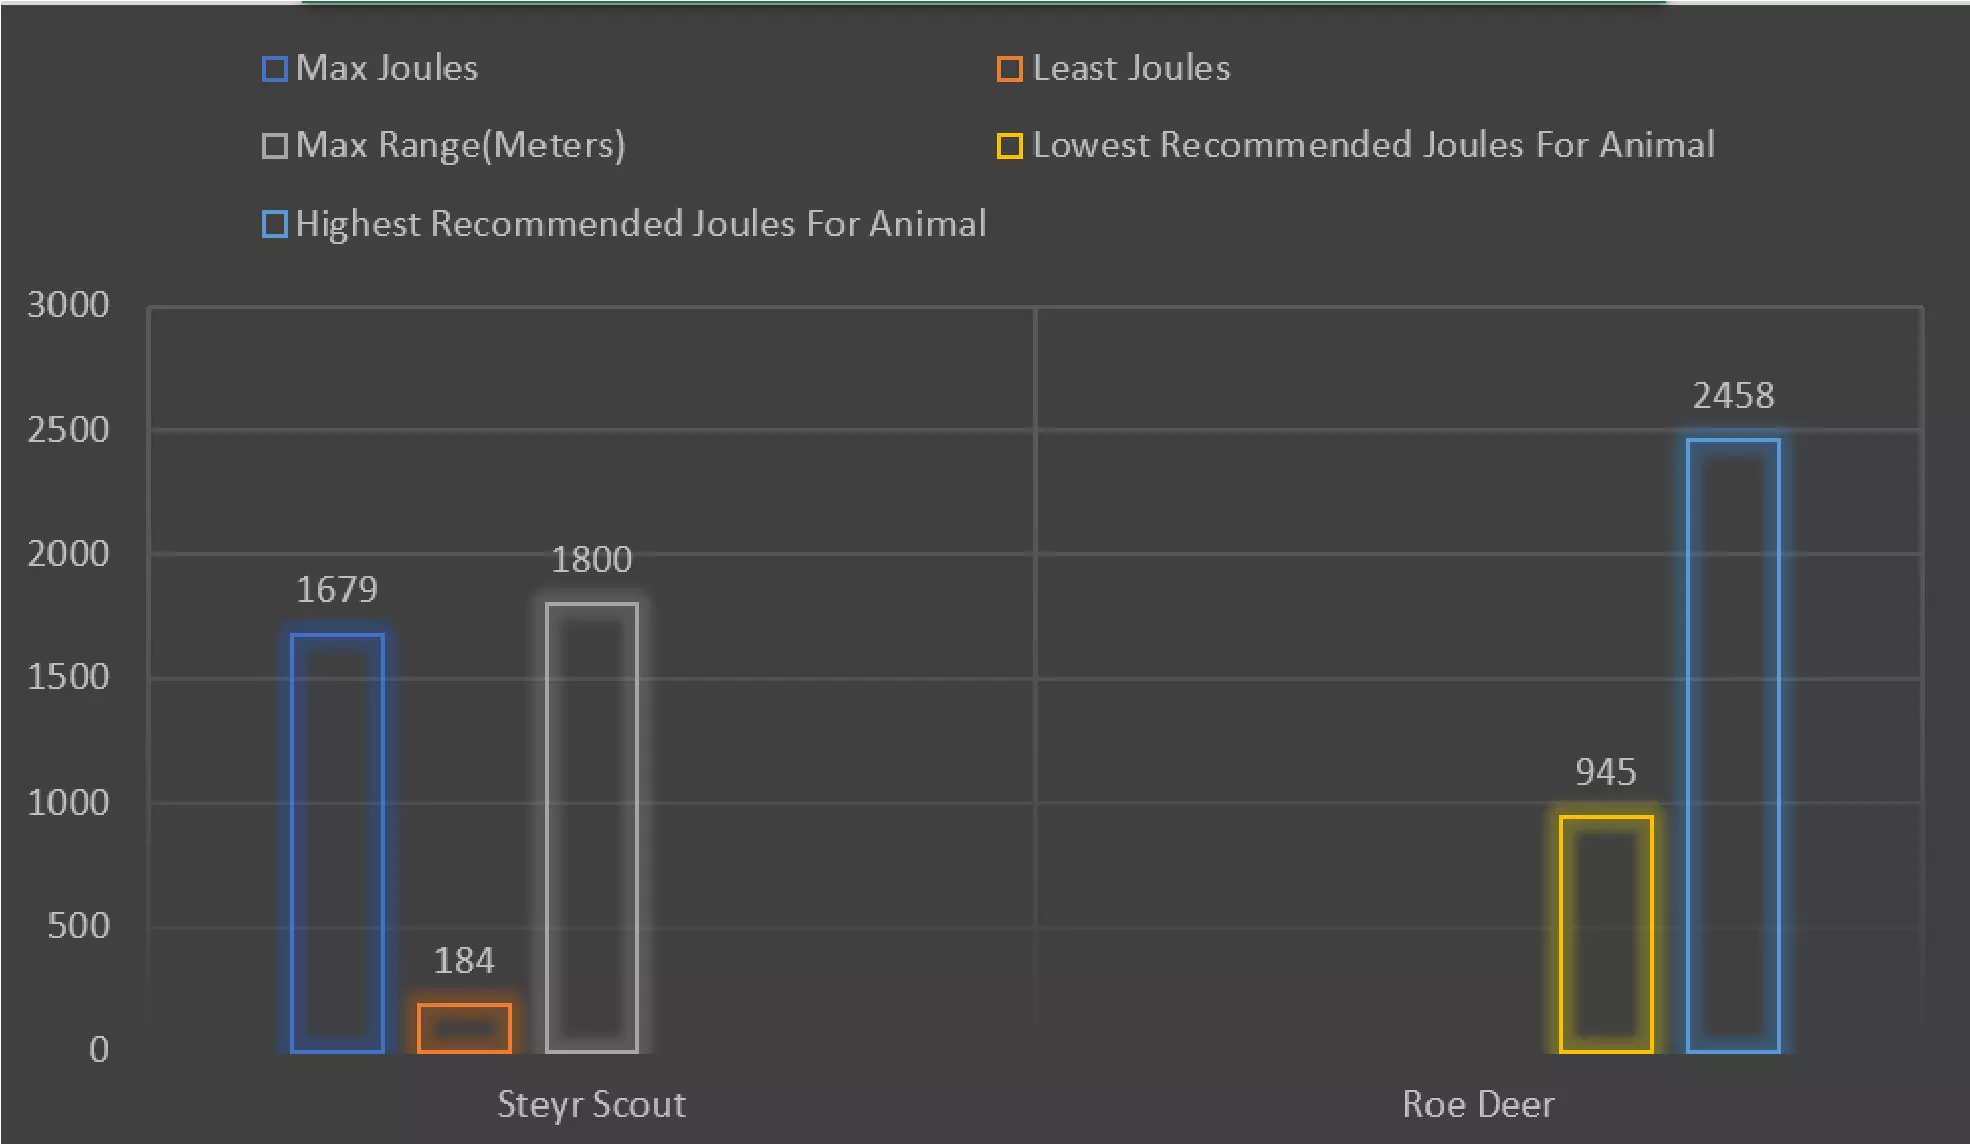Click the tall light-blue Roe Deer bar
This screenshot has height=1144, width=1970.
[x=1733, y=745]
